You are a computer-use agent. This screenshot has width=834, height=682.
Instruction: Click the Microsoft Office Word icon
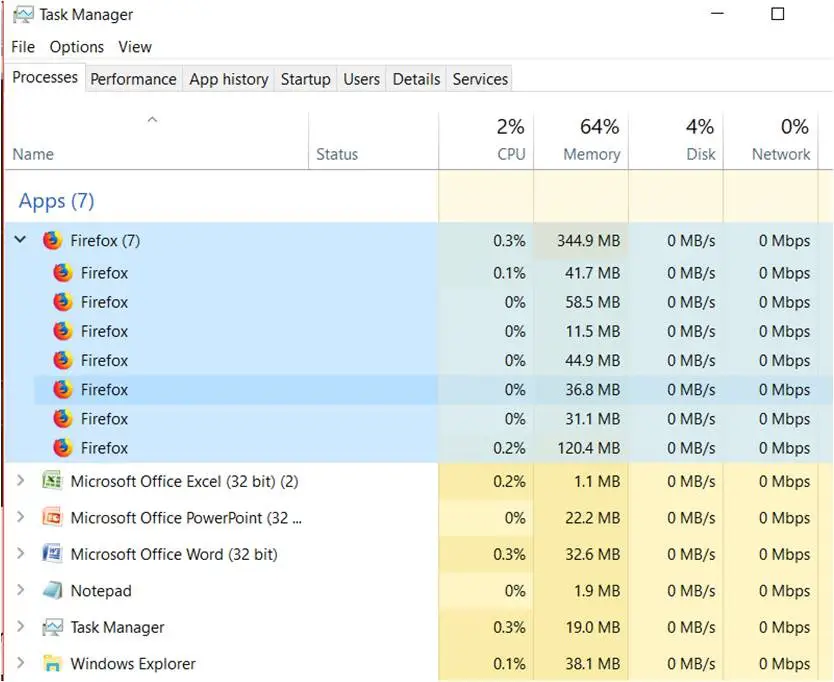[52, 554]
